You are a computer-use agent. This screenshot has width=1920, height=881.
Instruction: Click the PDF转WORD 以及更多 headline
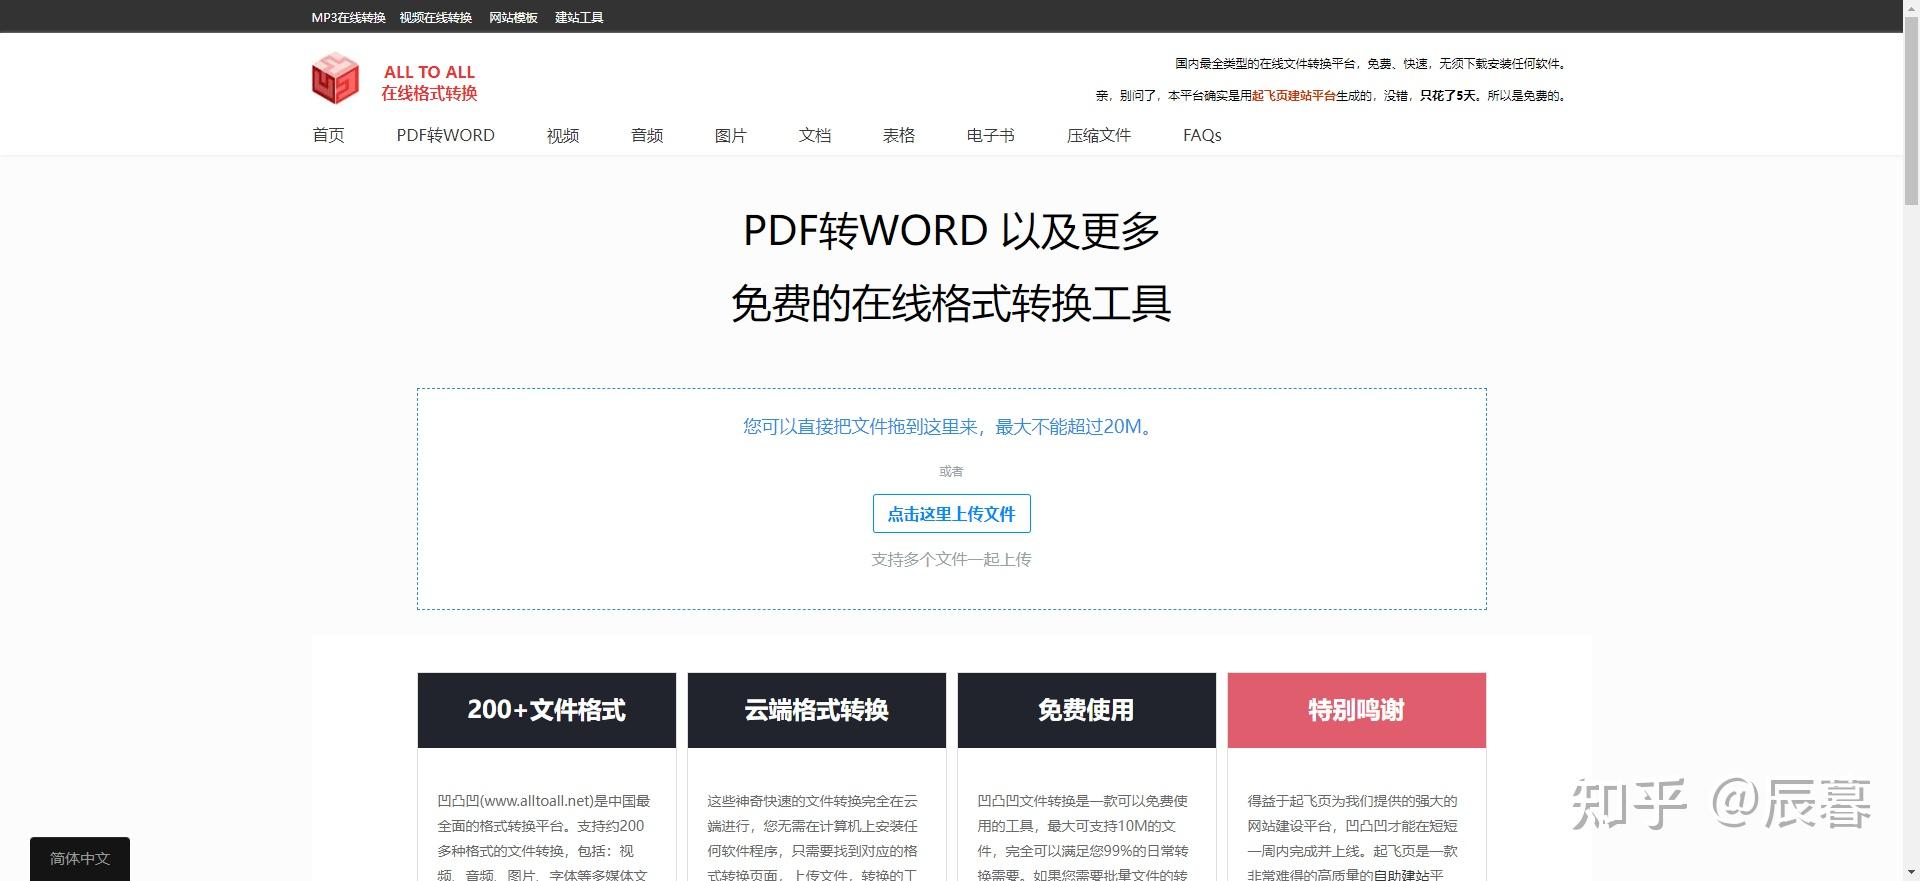pyautogui.click(x=951, y=231)
